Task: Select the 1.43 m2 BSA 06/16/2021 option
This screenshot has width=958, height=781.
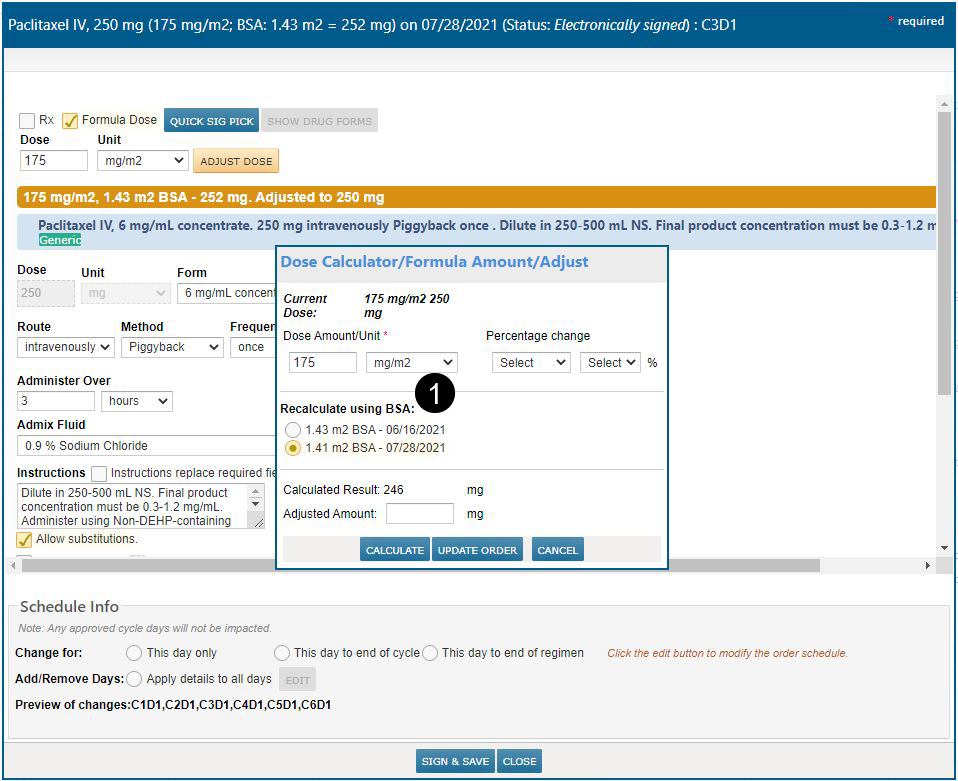Action: (293, 430)
